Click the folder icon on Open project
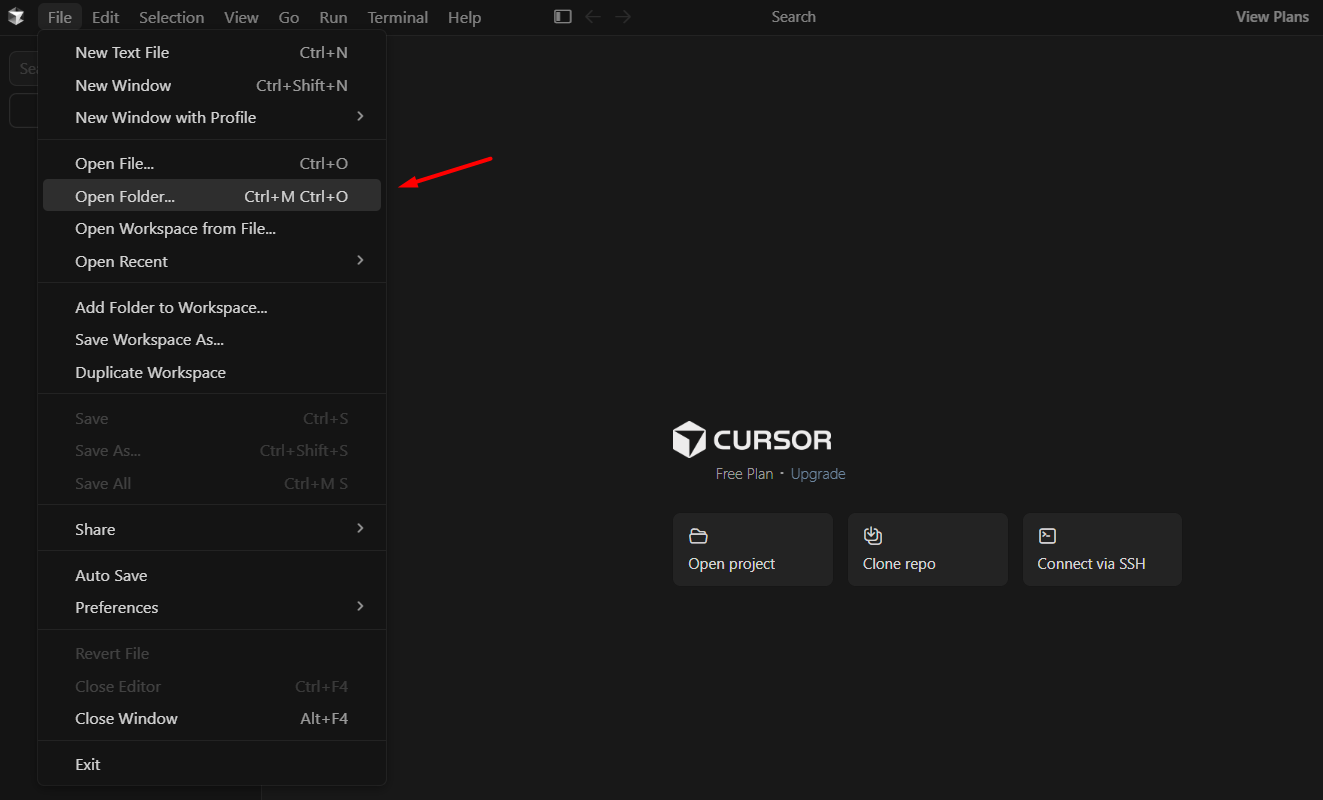Viewport: 1323px width, 800px height. (x=698, y=536)
